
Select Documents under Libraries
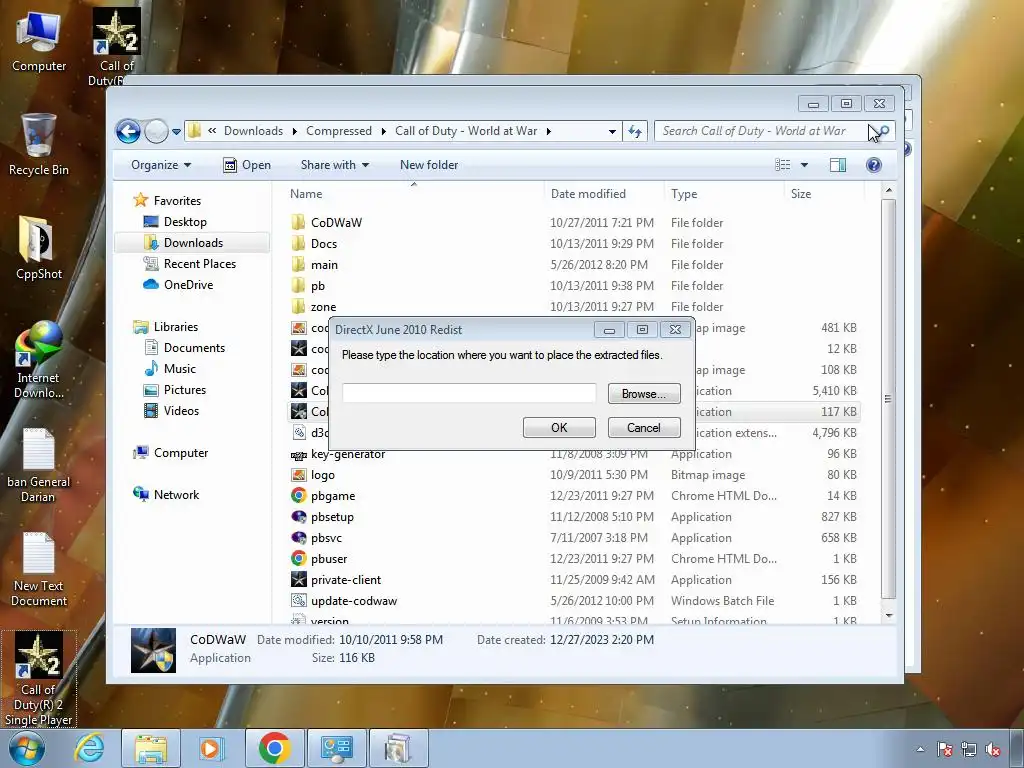pyautogui.click(x=194, y=348)
